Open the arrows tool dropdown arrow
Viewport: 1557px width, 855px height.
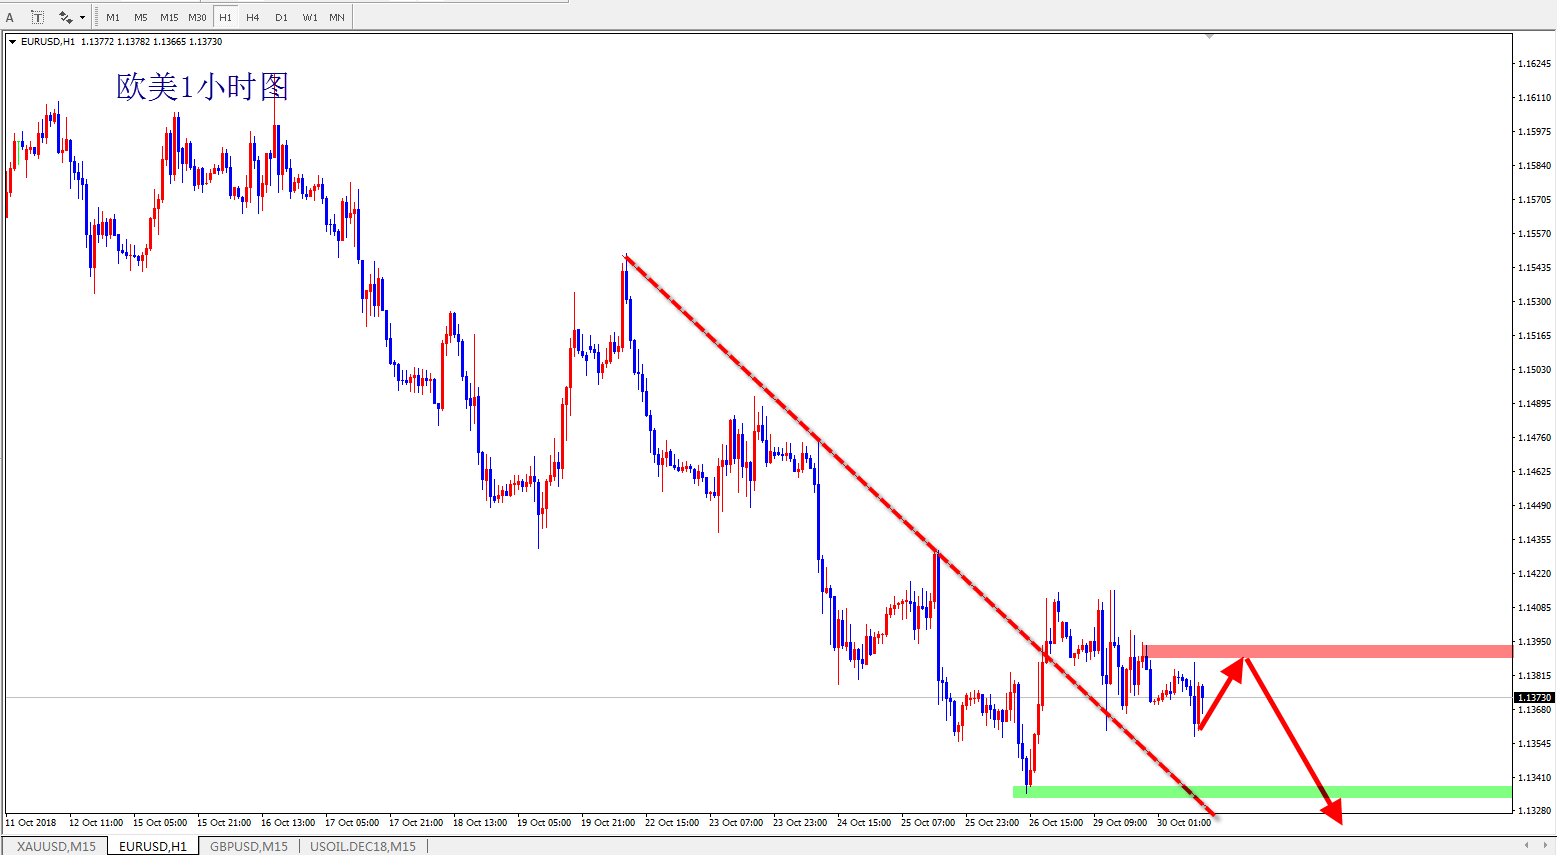pyautogui.click(x=82, y=17)
